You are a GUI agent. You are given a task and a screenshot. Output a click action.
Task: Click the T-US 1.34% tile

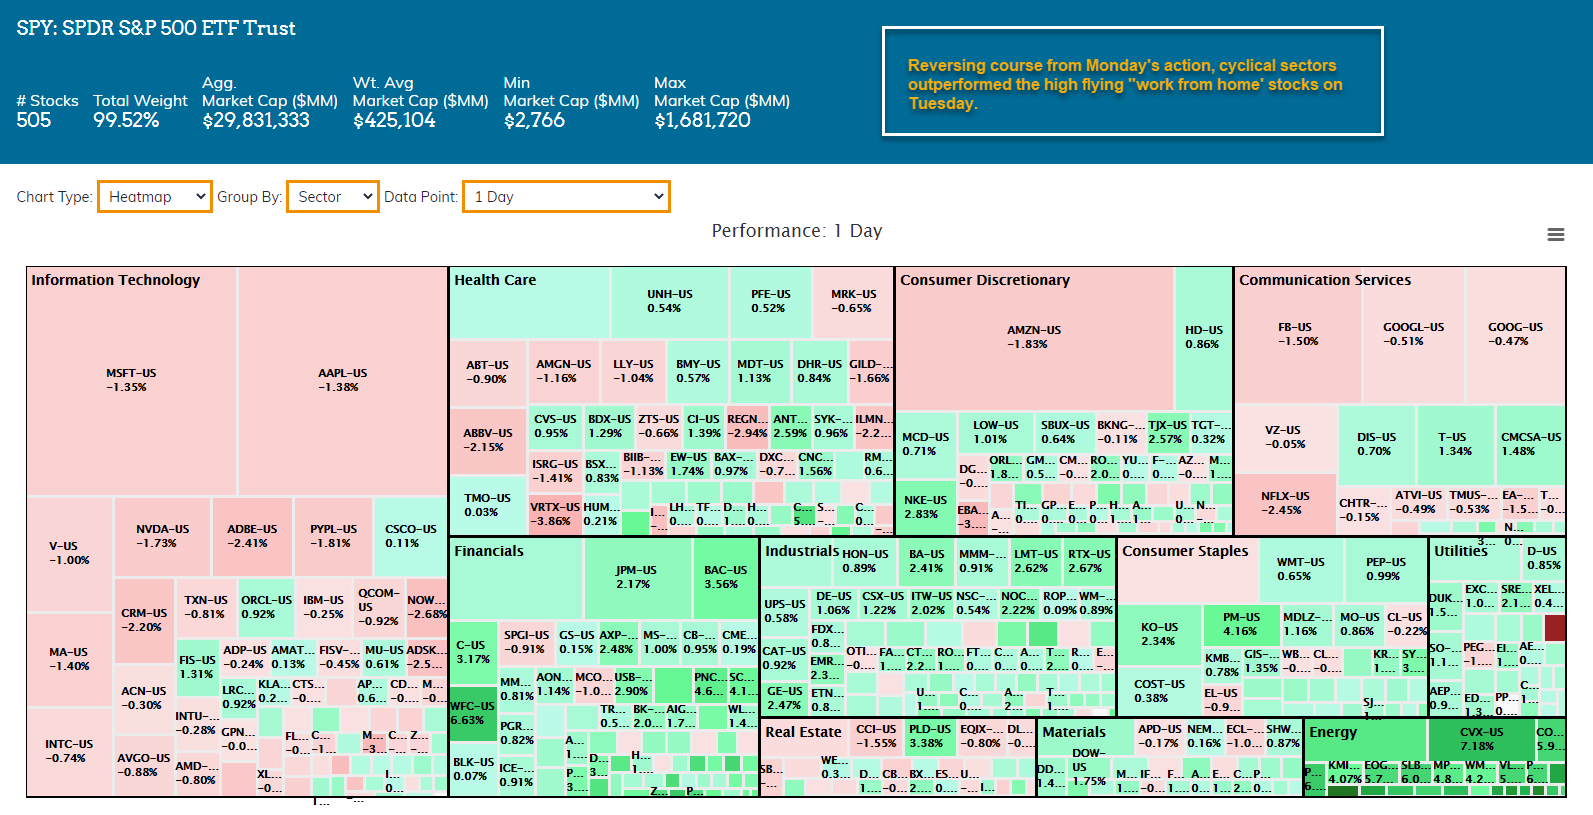coord(1455,445)
